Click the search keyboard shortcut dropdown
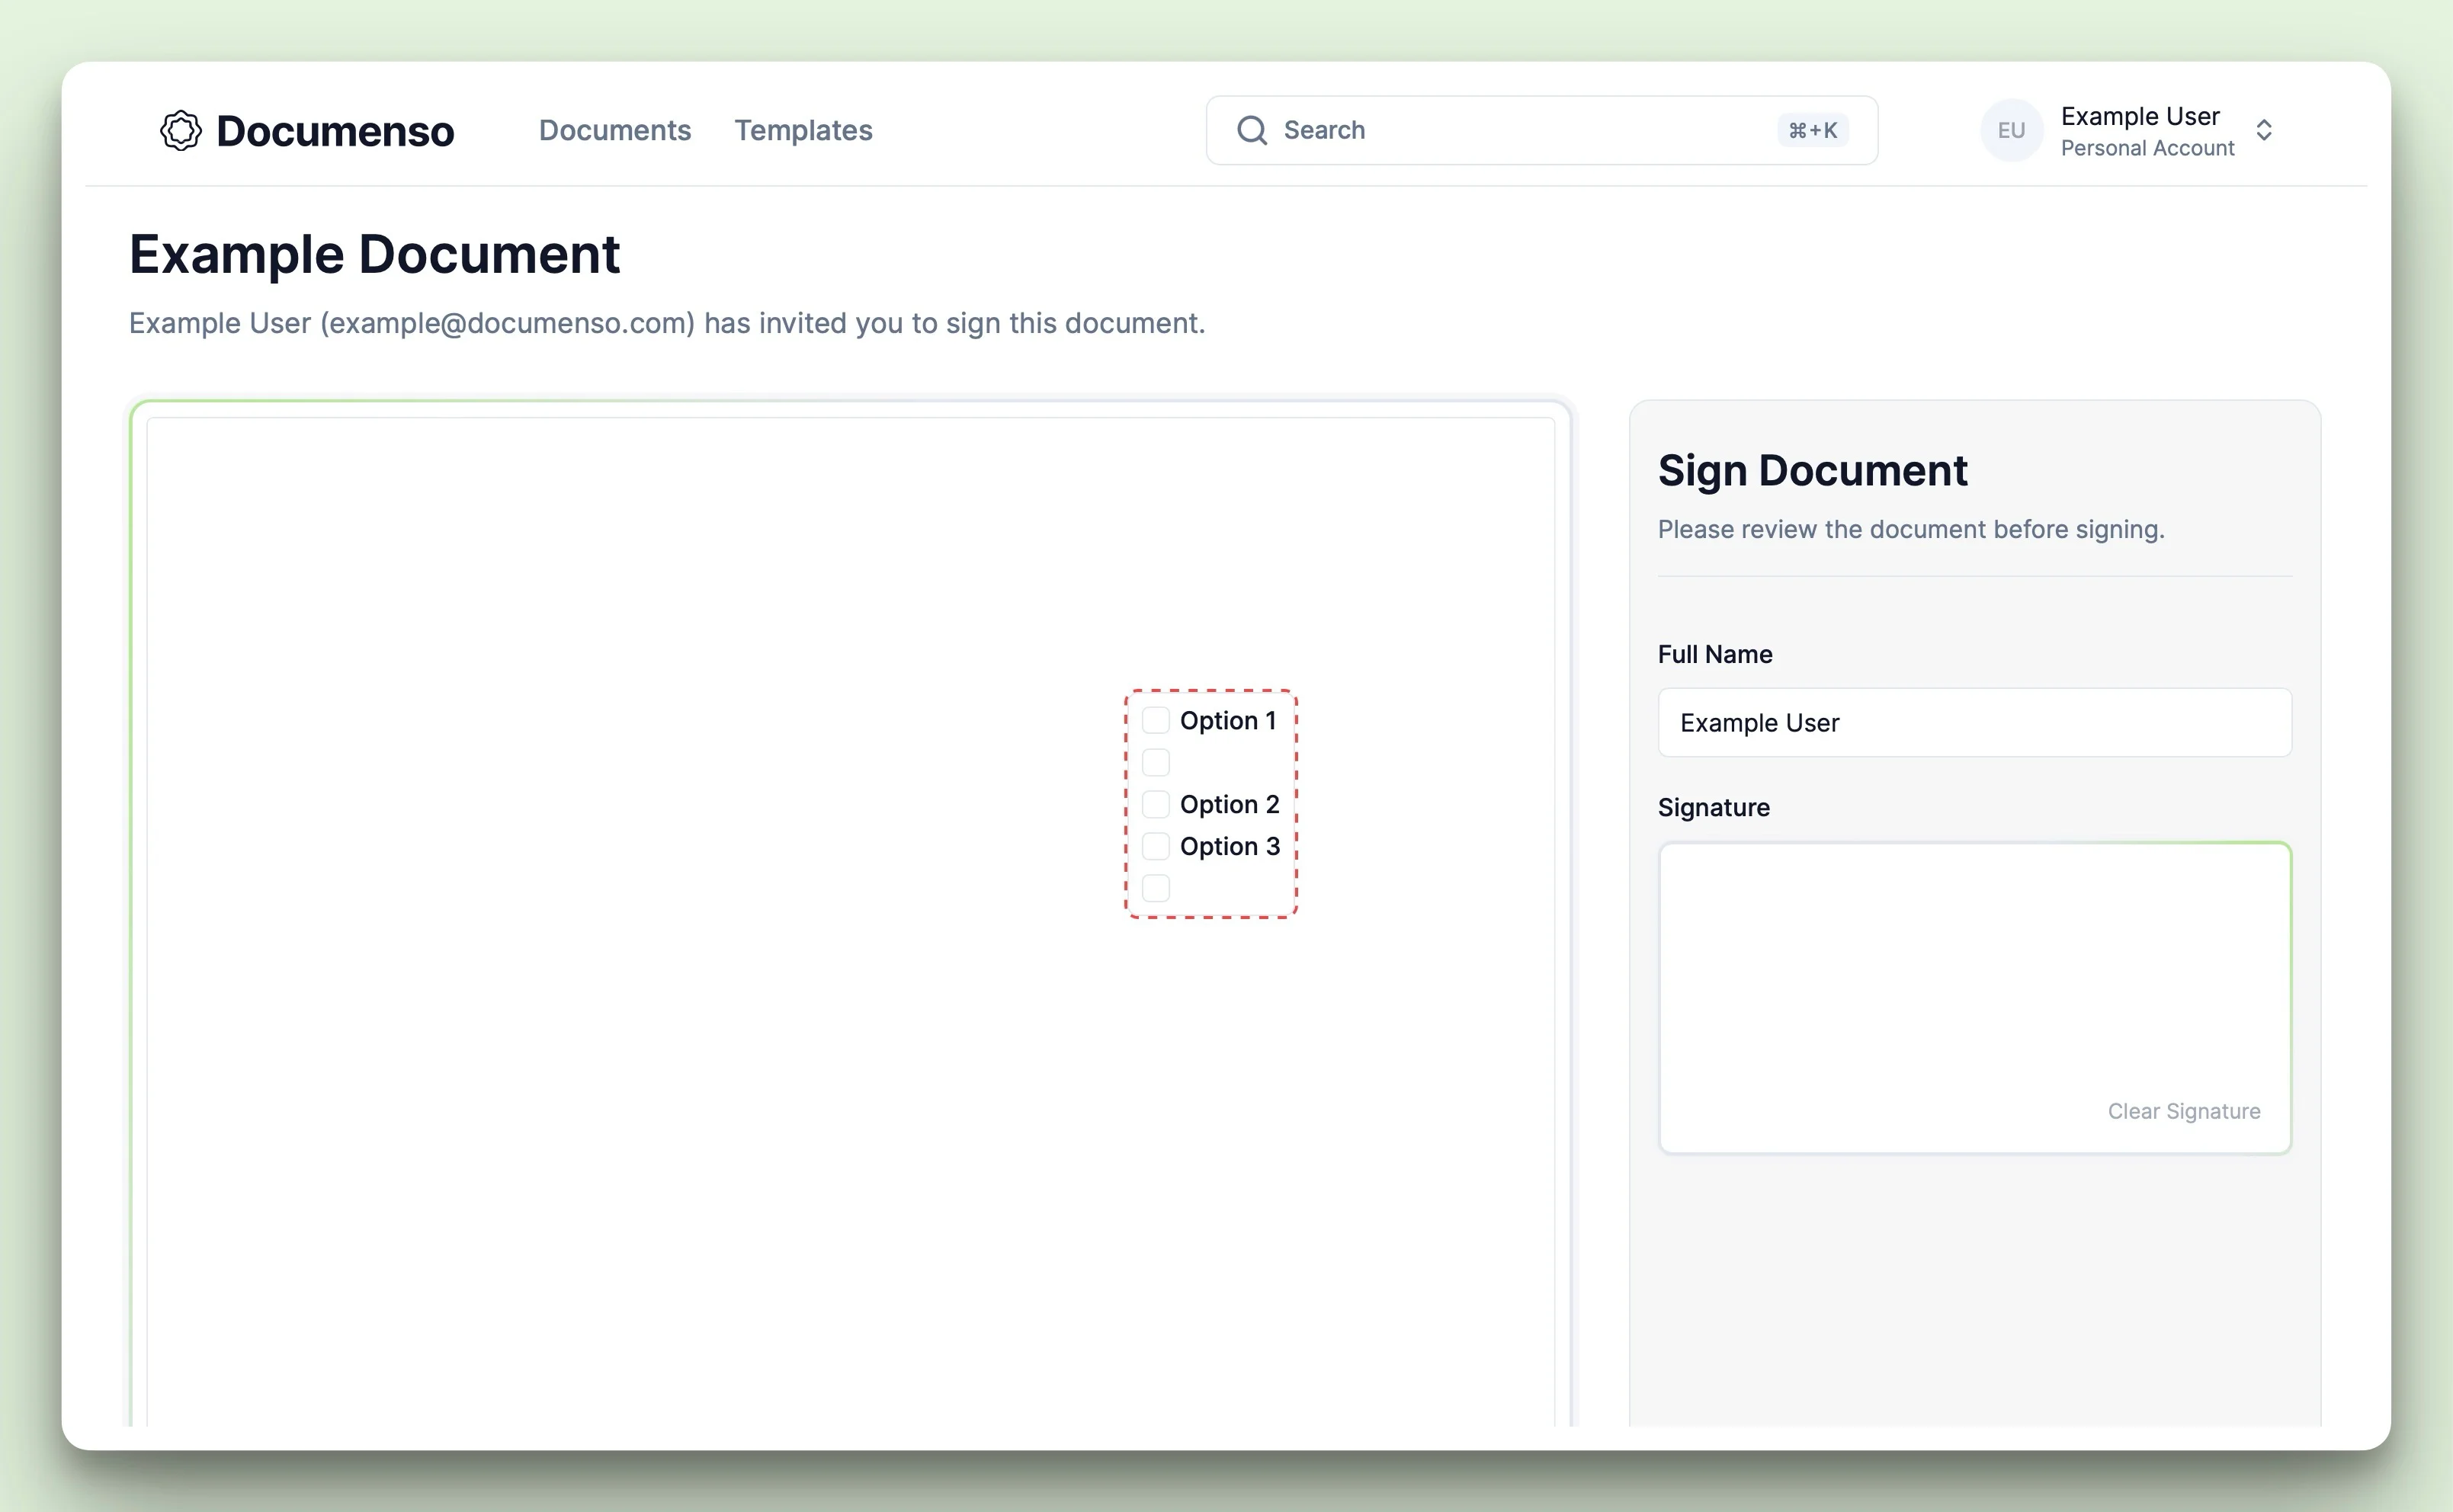The height and width of the screenshot is (1512, 2453). tap(1813, 130)
